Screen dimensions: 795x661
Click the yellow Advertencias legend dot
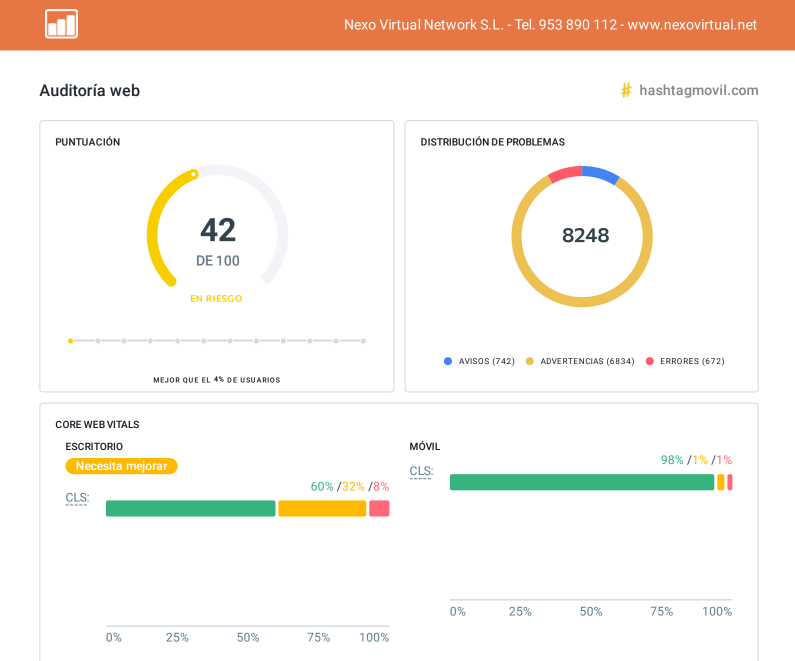530,361
